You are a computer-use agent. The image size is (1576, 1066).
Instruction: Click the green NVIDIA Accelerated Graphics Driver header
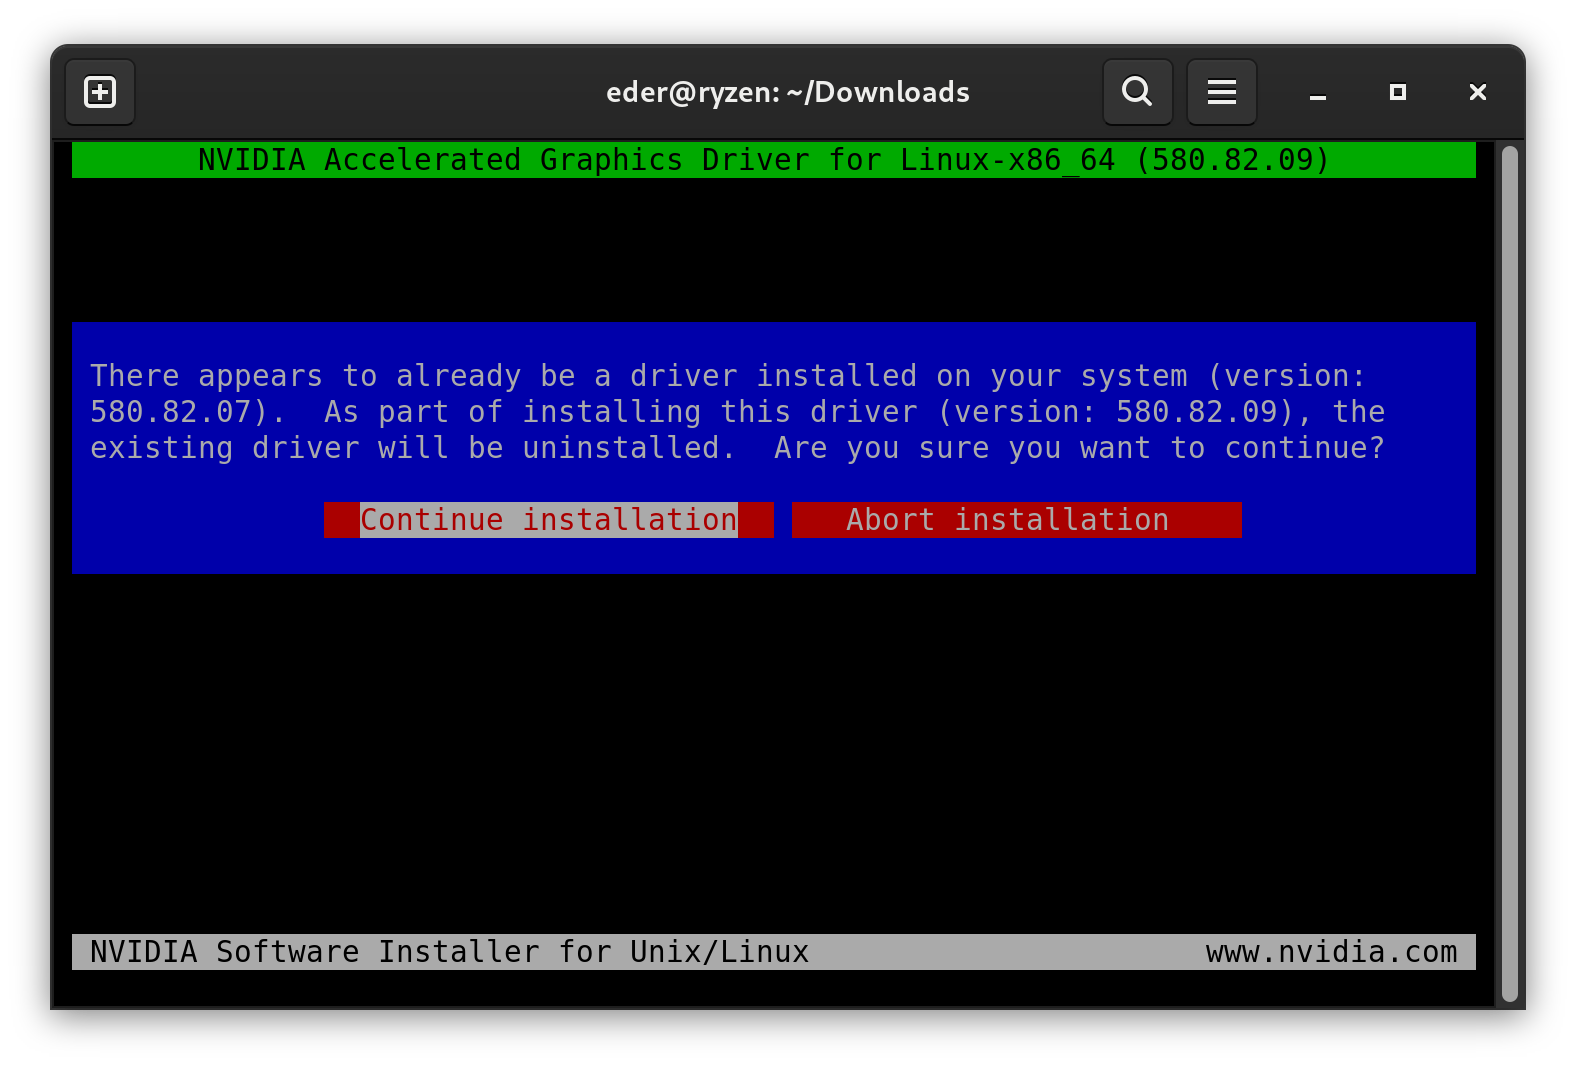point(764,160)
